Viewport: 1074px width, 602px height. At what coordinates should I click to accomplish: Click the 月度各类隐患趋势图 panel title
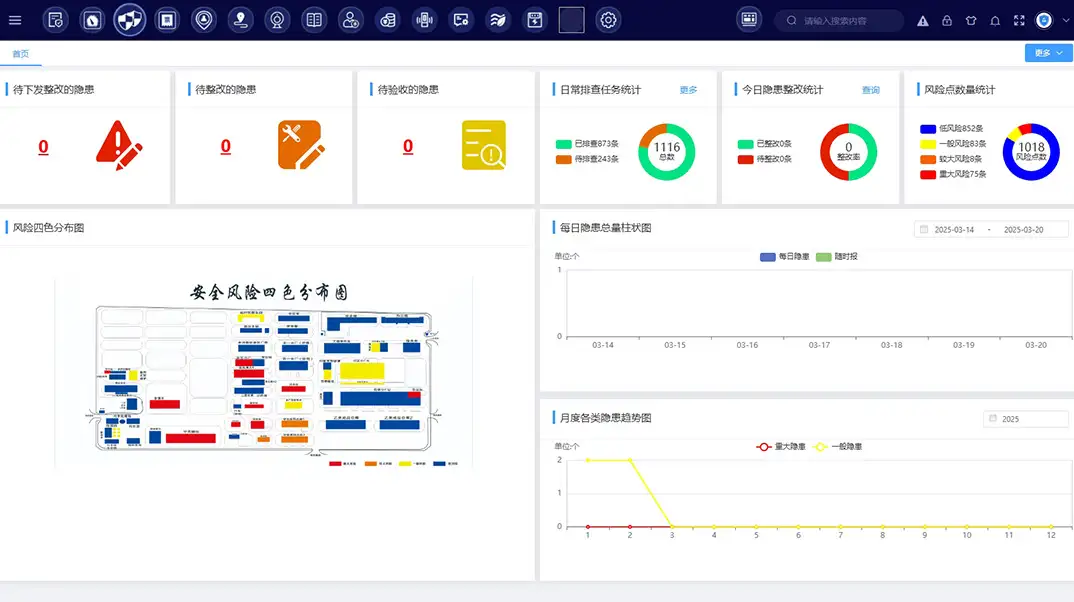click(x=605, y=418)
